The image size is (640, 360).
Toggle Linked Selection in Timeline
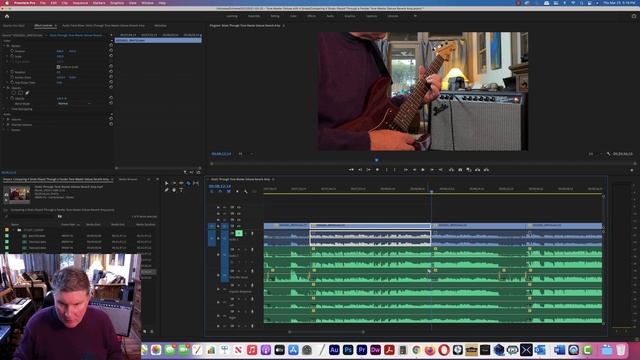229,191
